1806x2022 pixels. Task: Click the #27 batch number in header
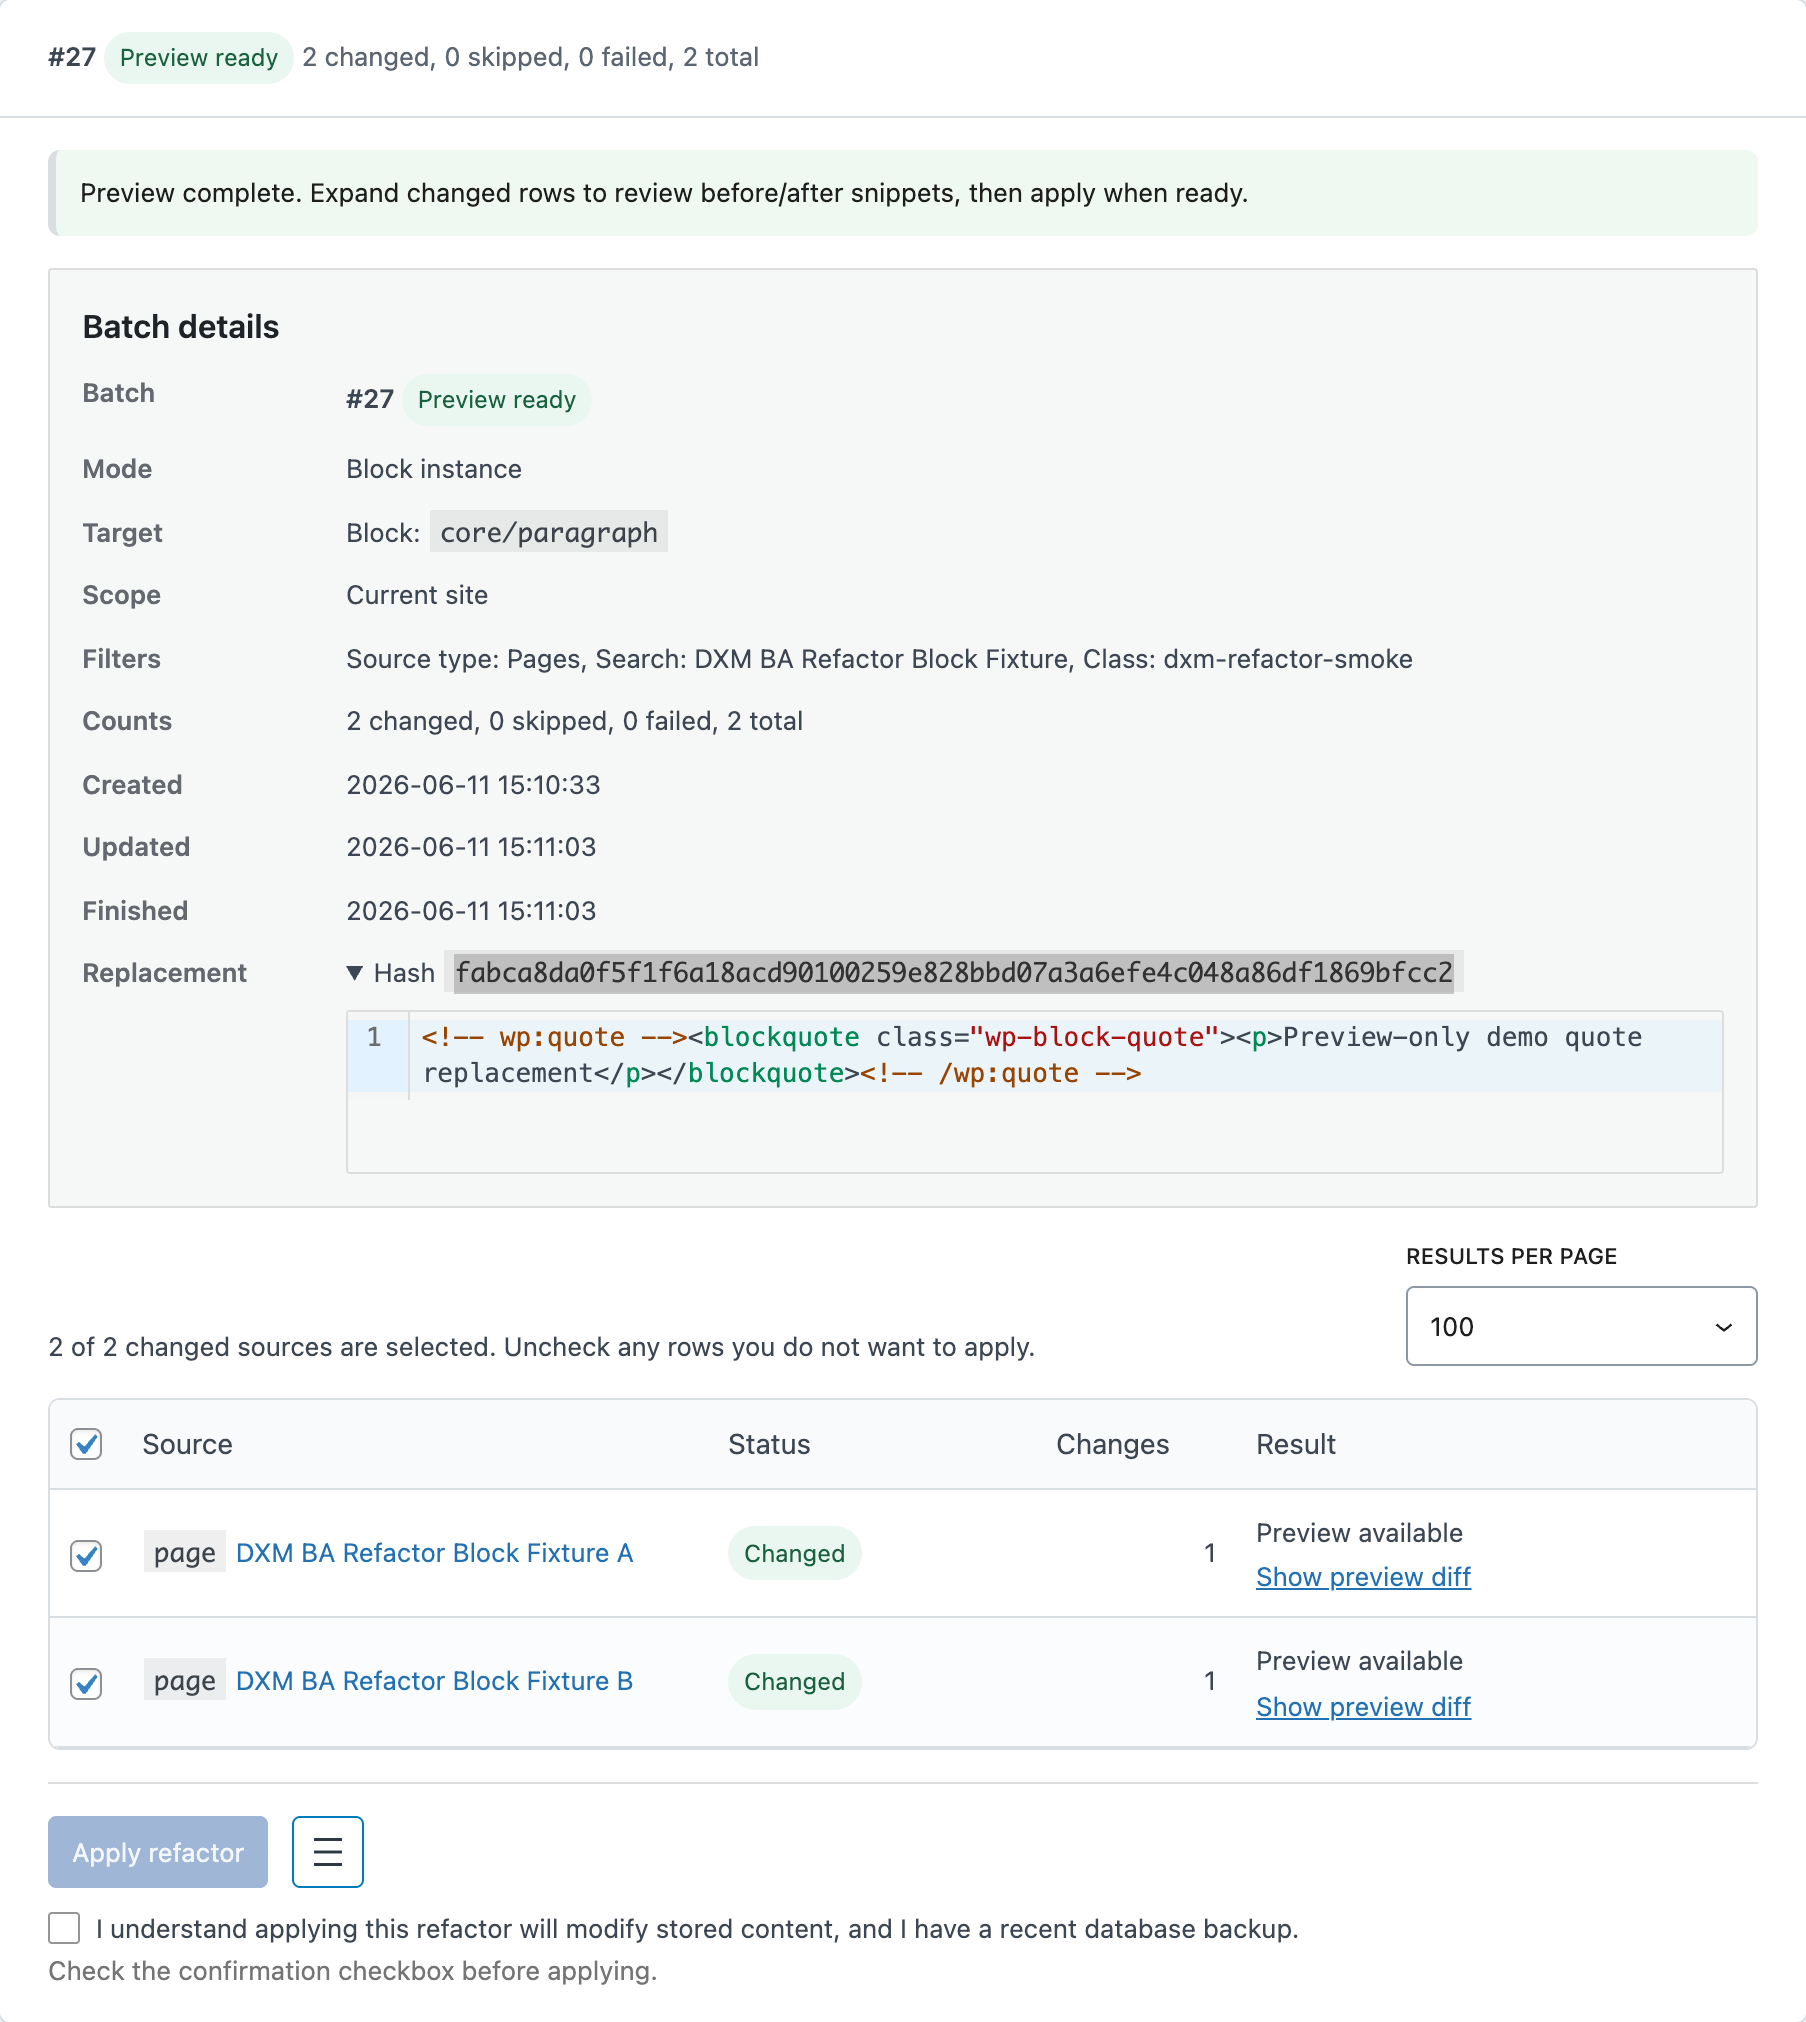tap(72, 57)
